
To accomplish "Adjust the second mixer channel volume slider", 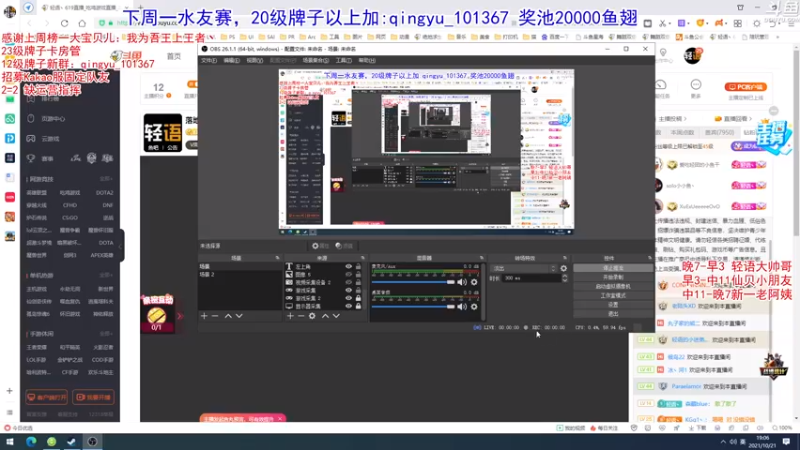I will tap(413, 307).
